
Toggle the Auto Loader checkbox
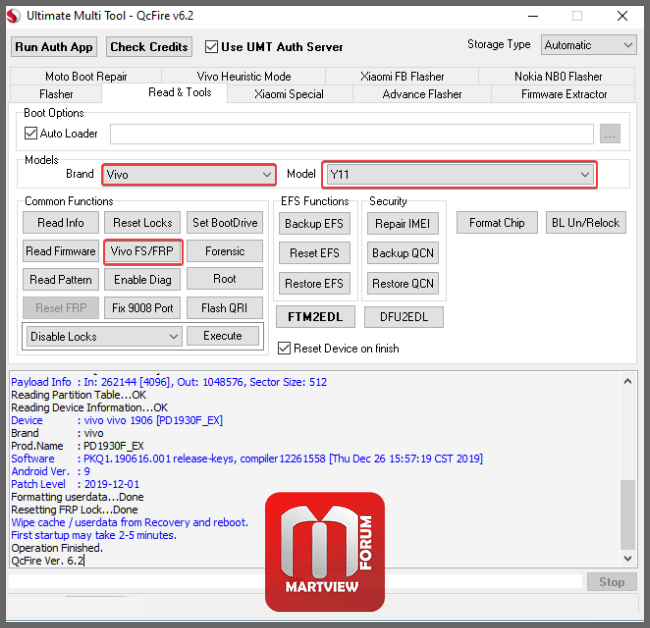coord(31,133)
